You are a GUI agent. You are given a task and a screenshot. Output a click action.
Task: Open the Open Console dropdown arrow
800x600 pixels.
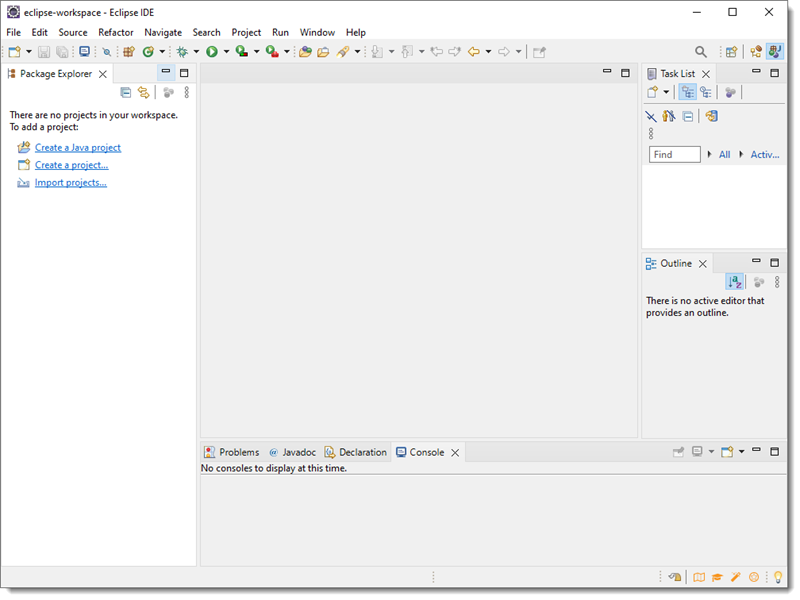pyautogui.click(x=742, y=452)
